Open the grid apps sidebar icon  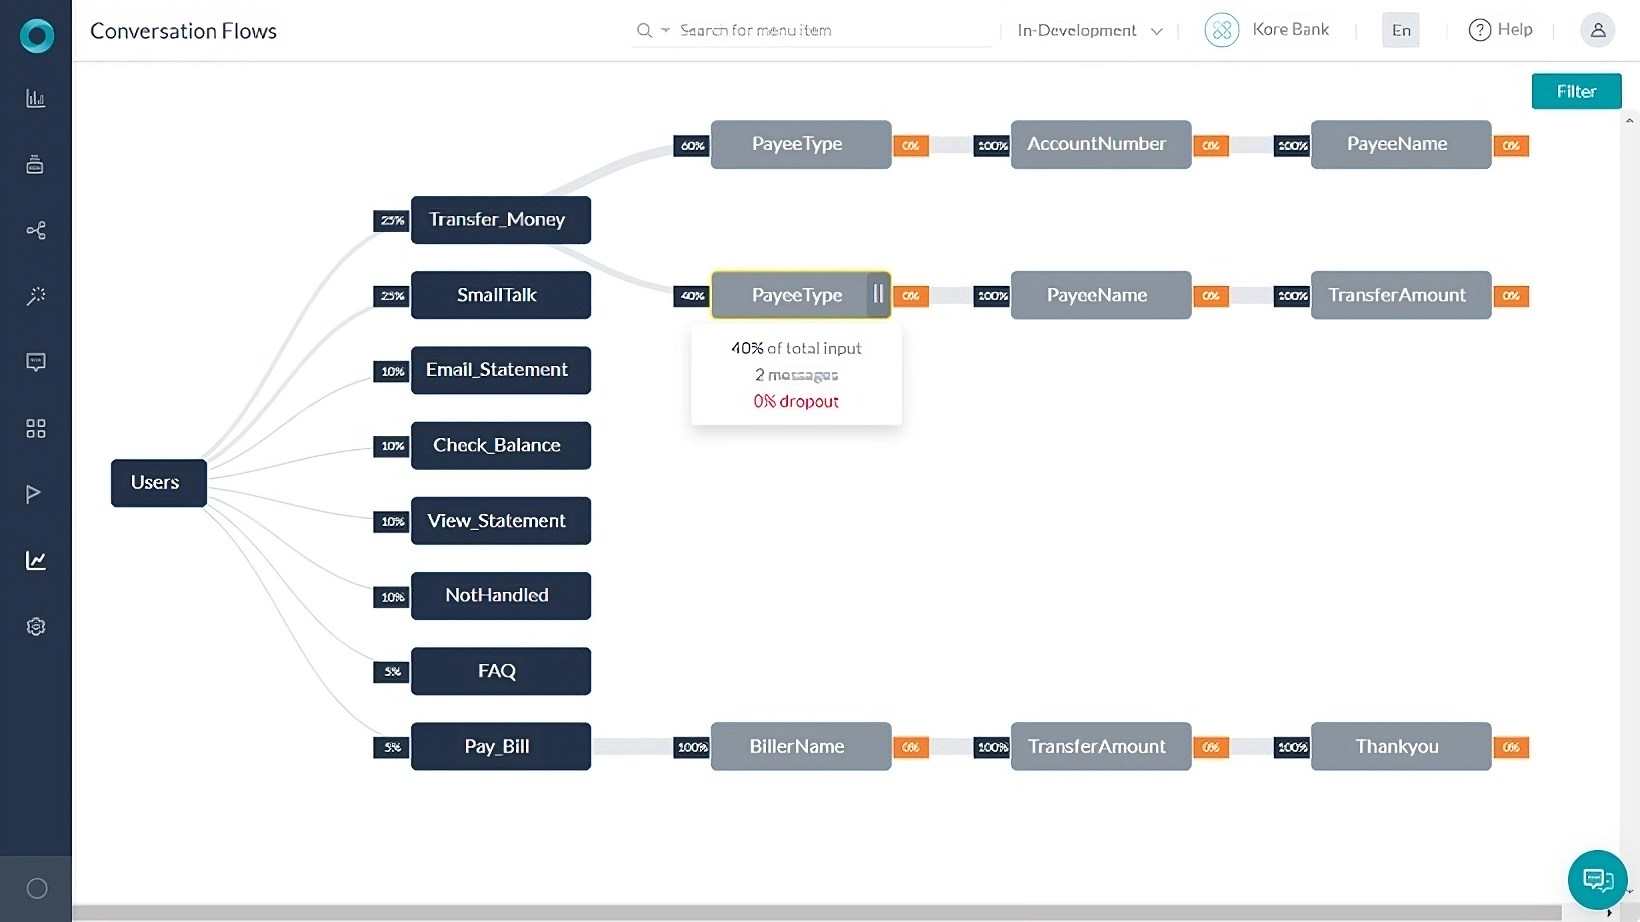pos(36,428)
